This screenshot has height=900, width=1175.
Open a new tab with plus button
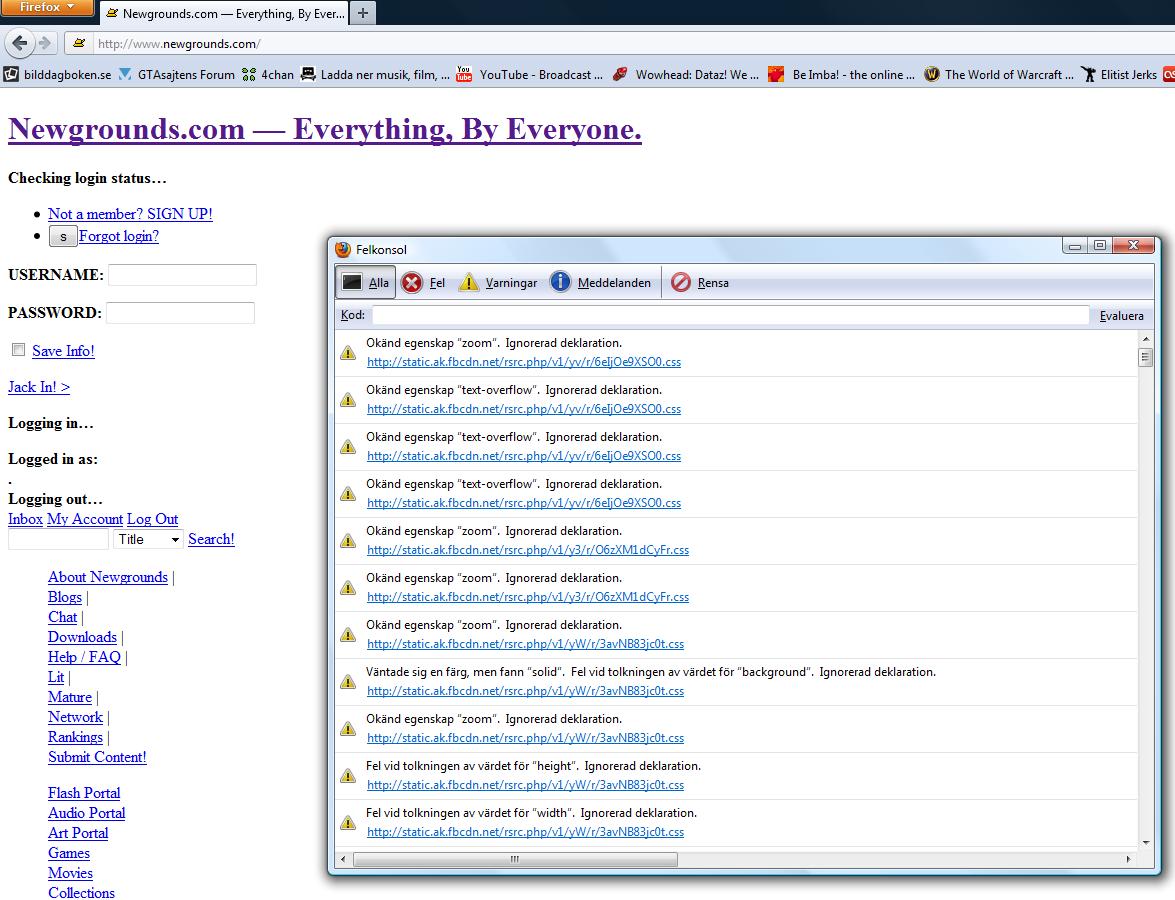(x=363, y=13)
